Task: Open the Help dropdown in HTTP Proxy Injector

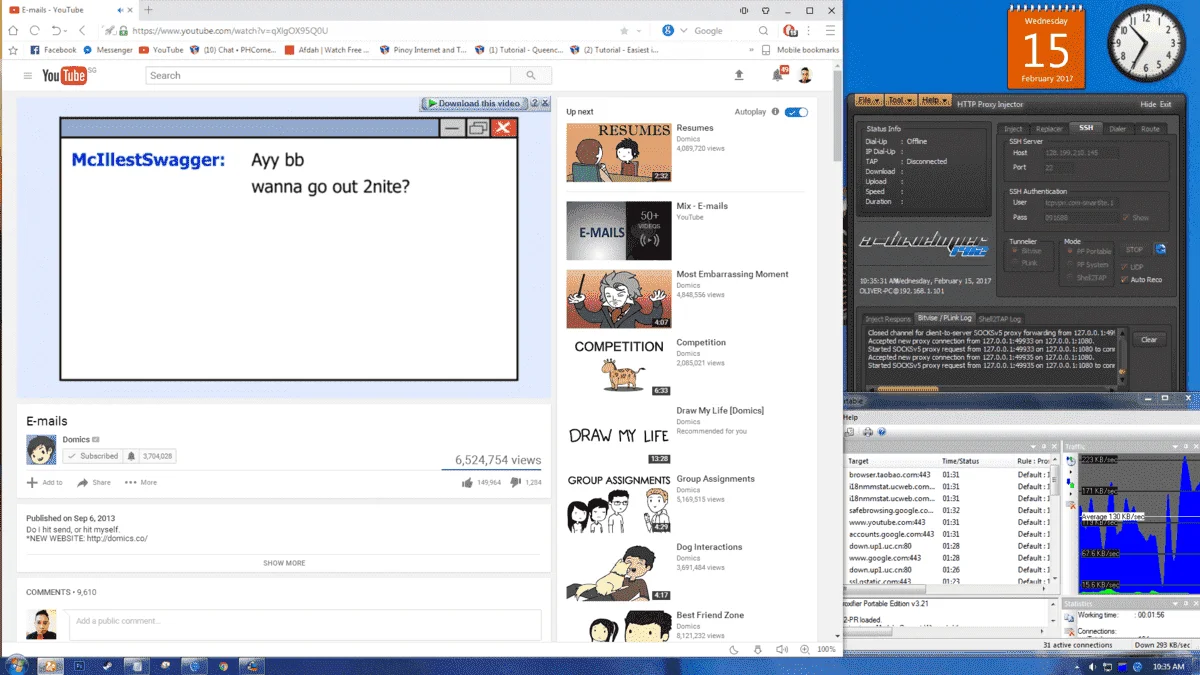Action: [x=934, y=100]
